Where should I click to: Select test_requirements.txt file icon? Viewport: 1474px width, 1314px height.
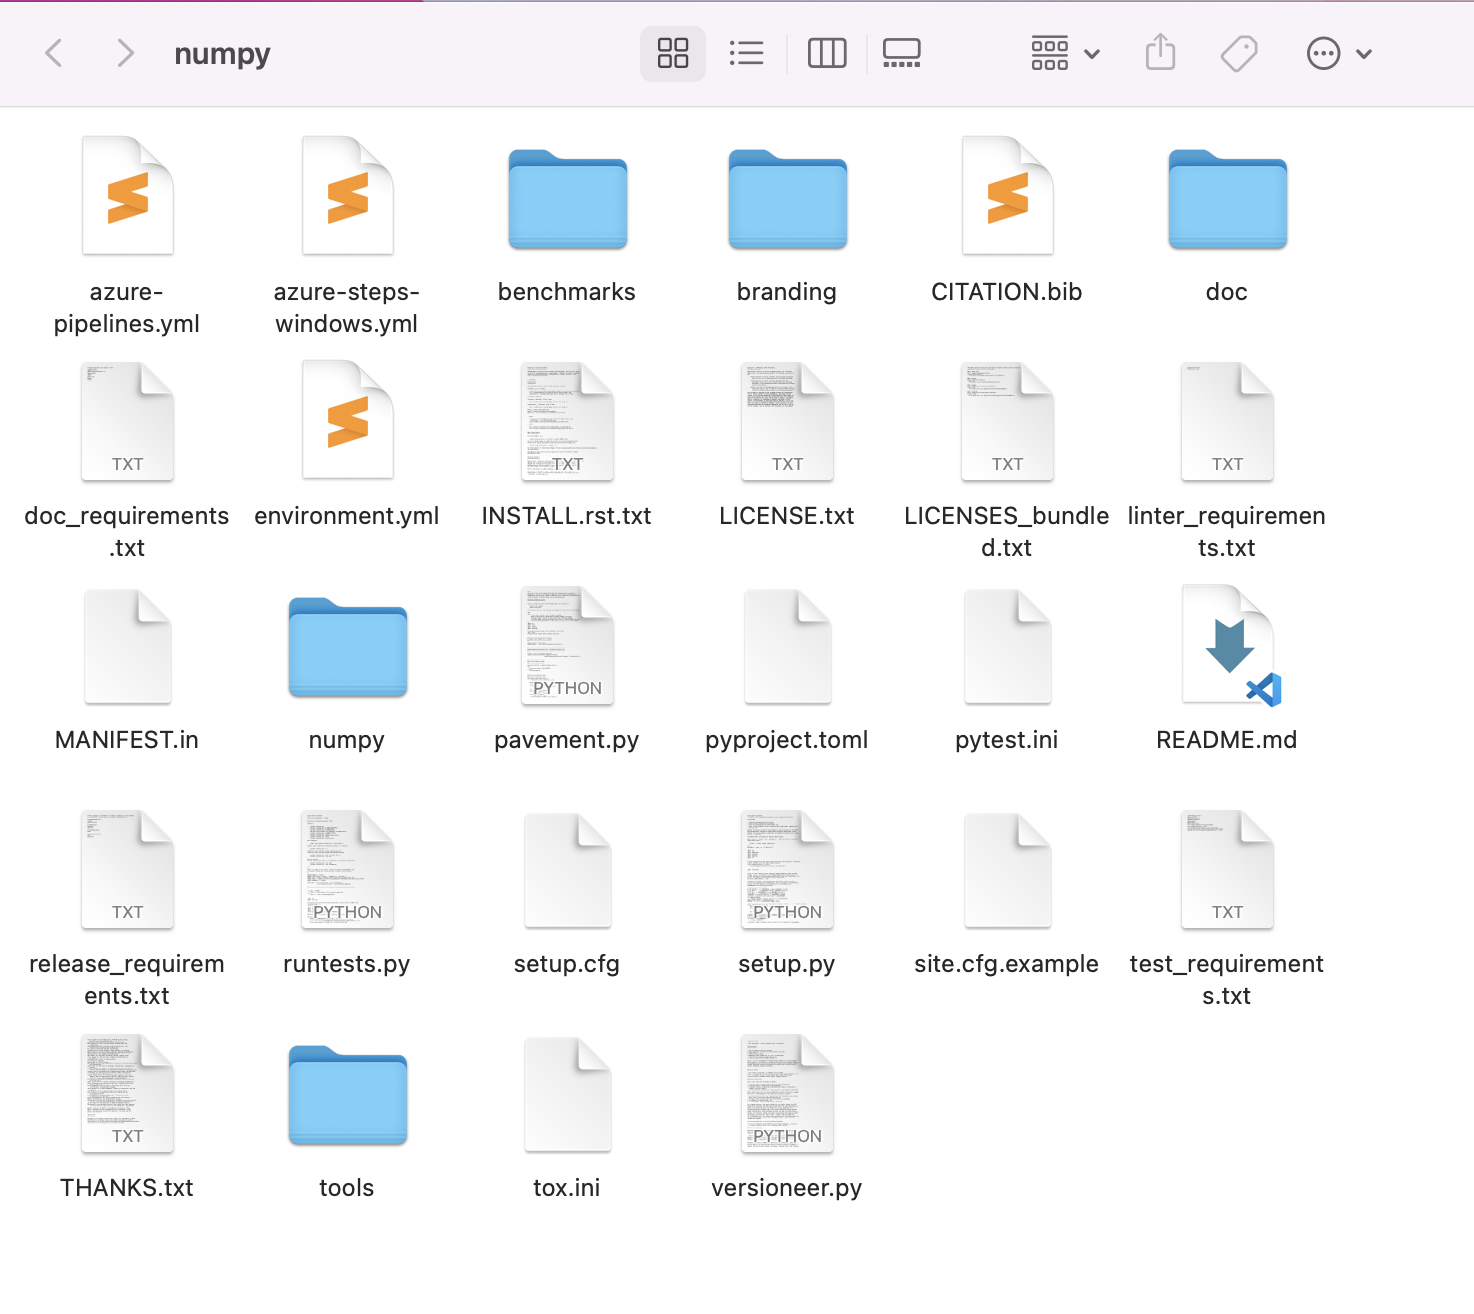[x=1227, y=869]
